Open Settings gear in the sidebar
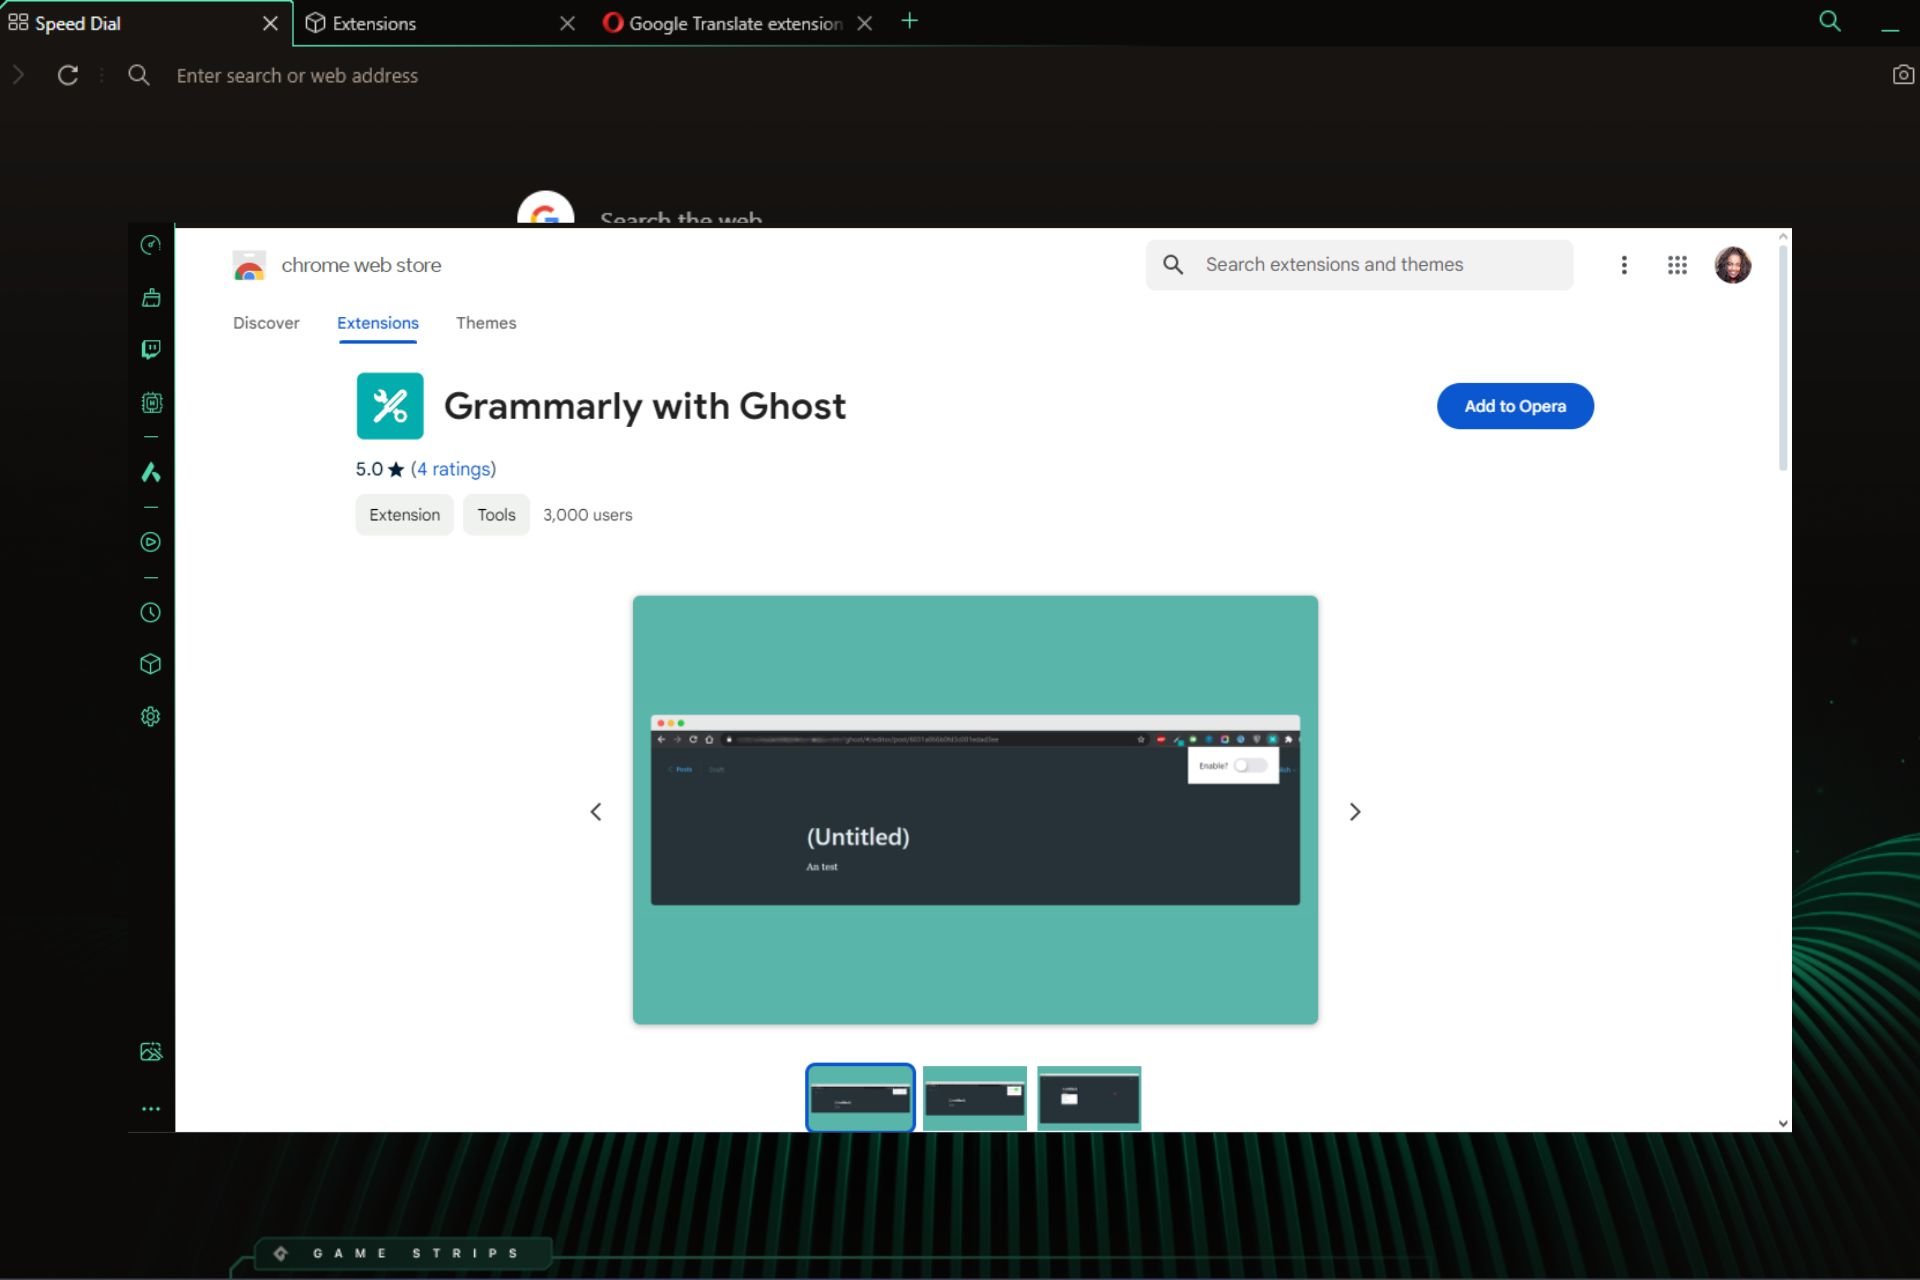This screenshot has height=1280, width=1920. coord(151,716)
